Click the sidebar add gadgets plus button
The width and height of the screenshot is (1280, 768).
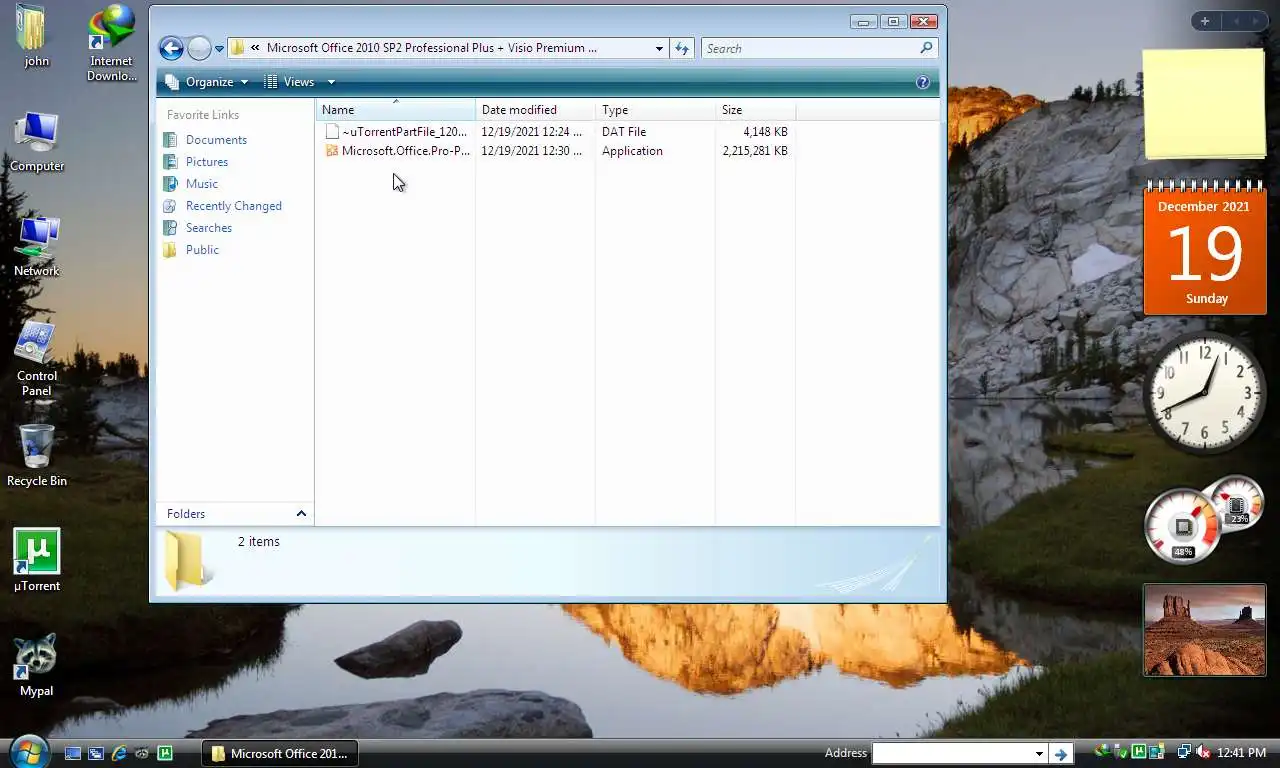point(1205,21)
